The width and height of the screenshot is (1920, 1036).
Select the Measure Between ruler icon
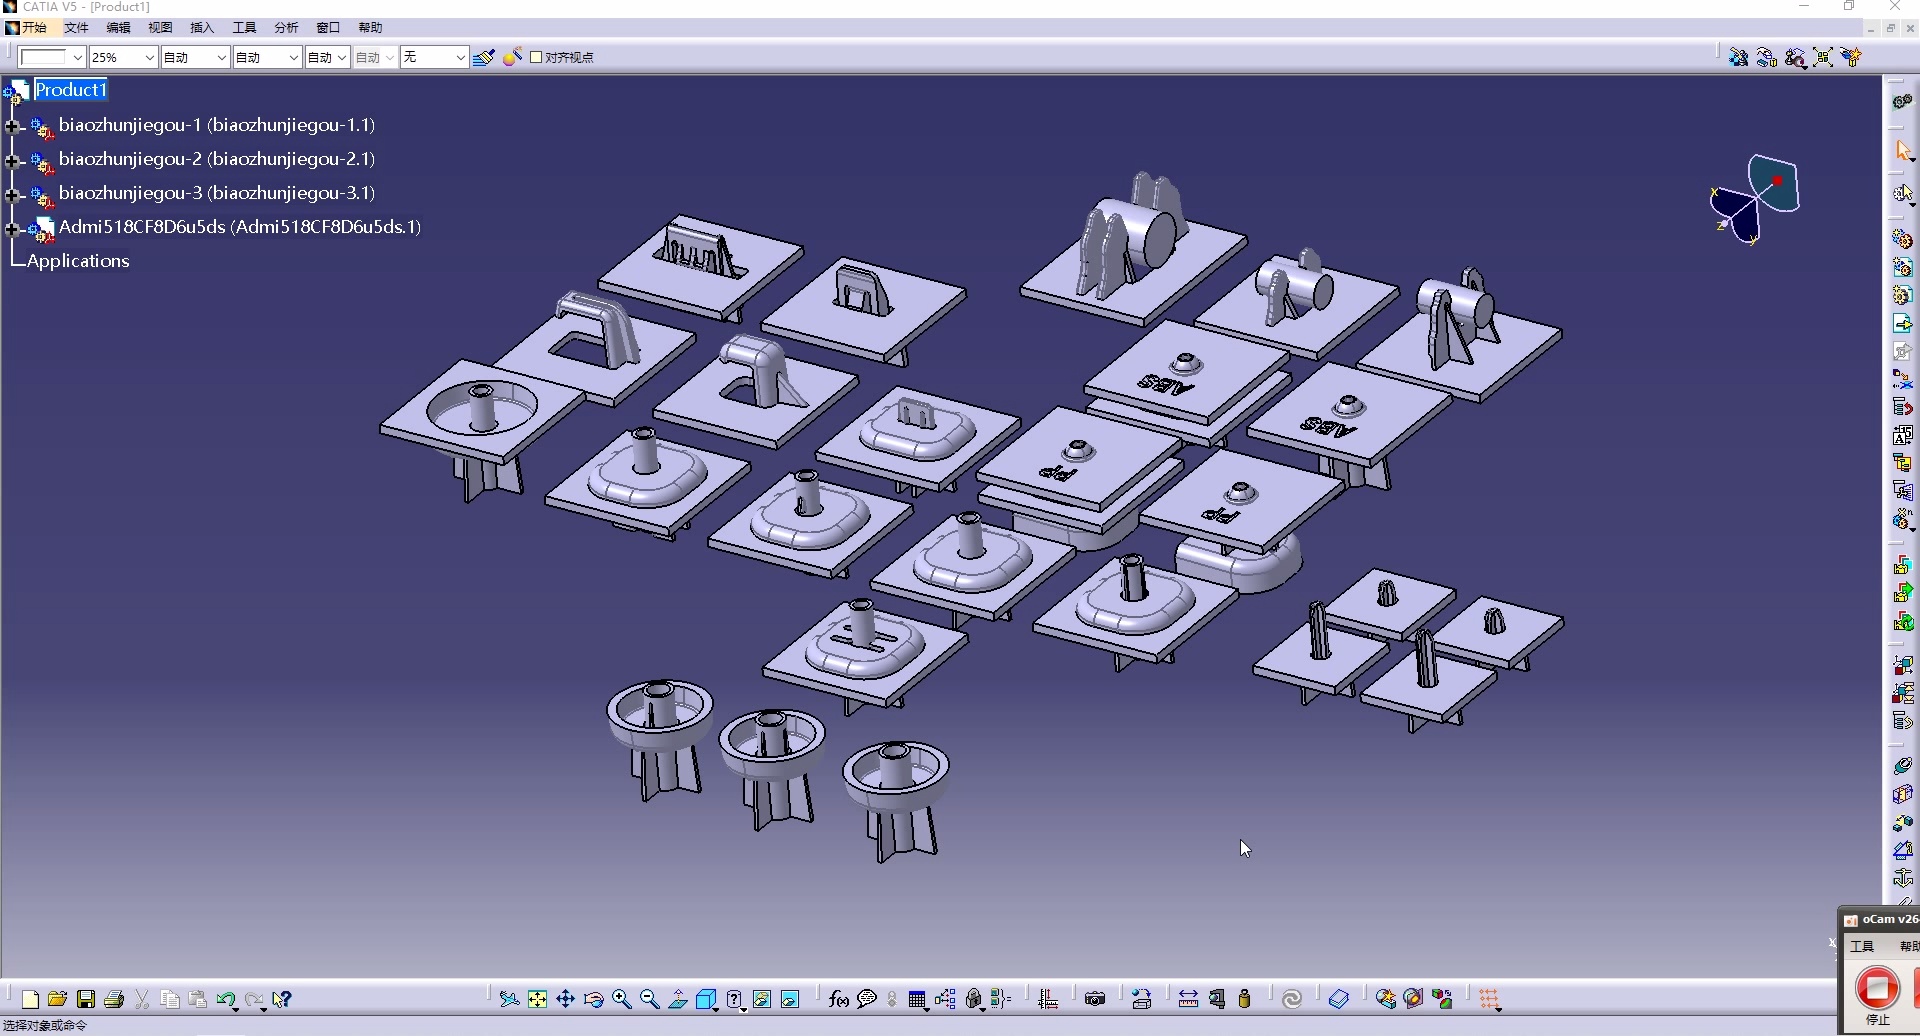click(x=1188, y=999)
